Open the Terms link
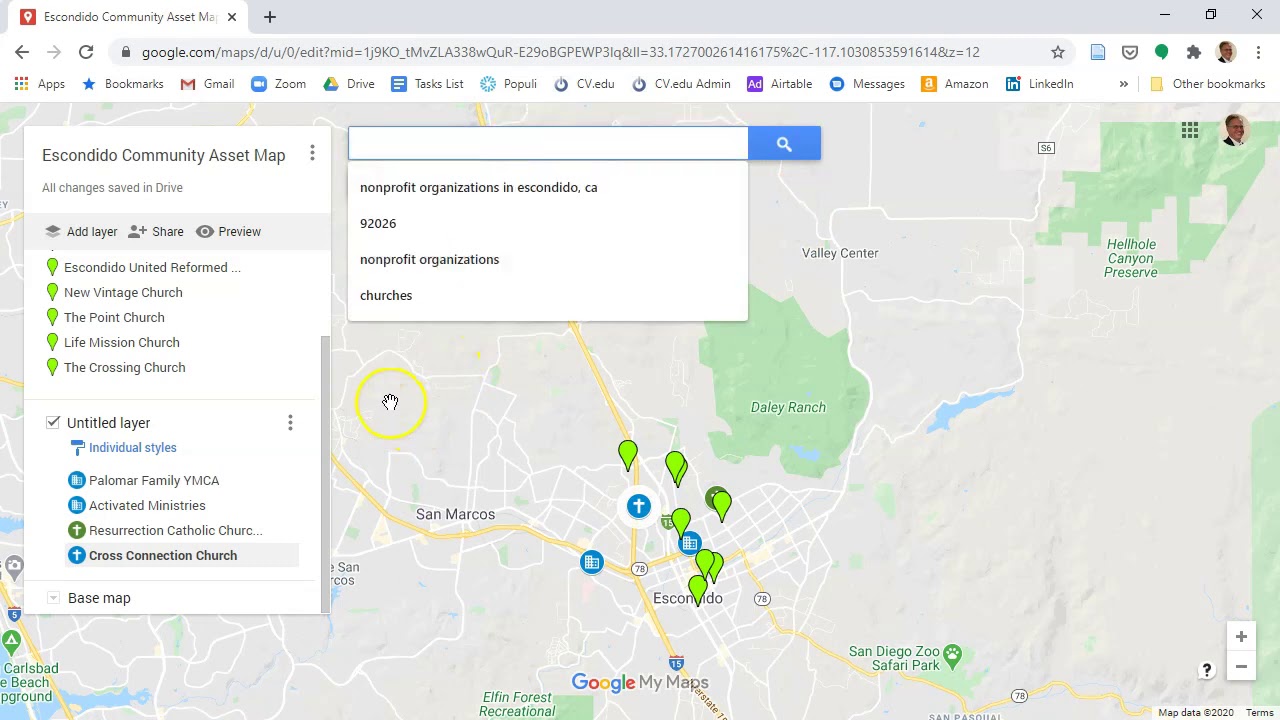 [x=1259, y=713]
